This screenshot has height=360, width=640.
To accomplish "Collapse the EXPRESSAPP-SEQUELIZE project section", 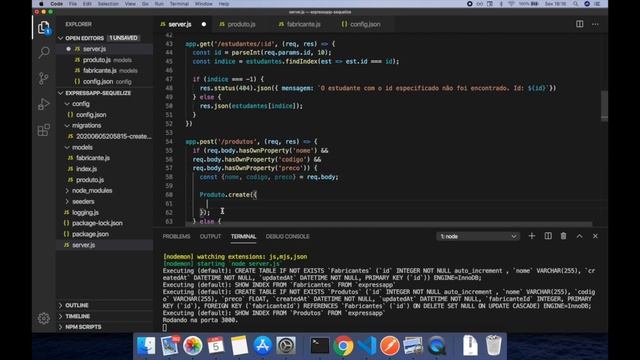I will coord(61,93).
